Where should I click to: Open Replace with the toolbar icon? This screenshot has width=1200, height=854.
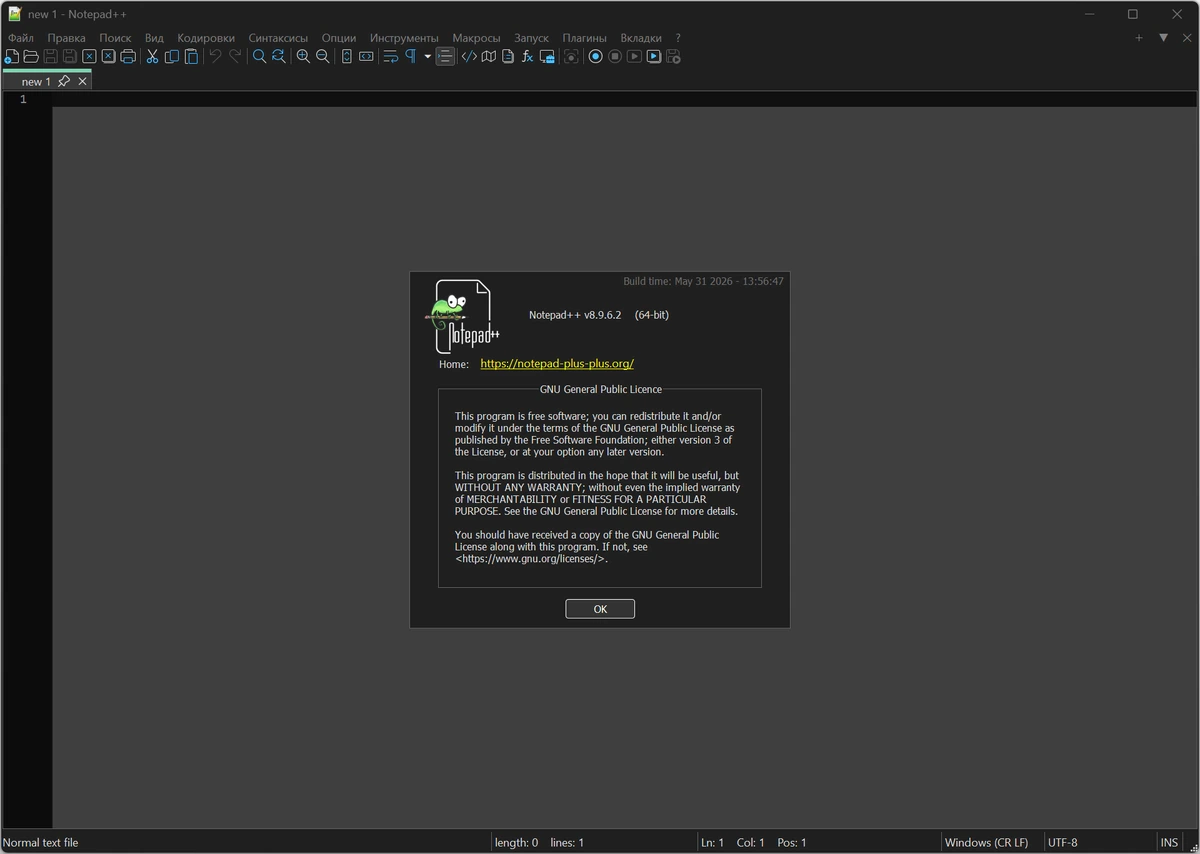pos(278,57)
